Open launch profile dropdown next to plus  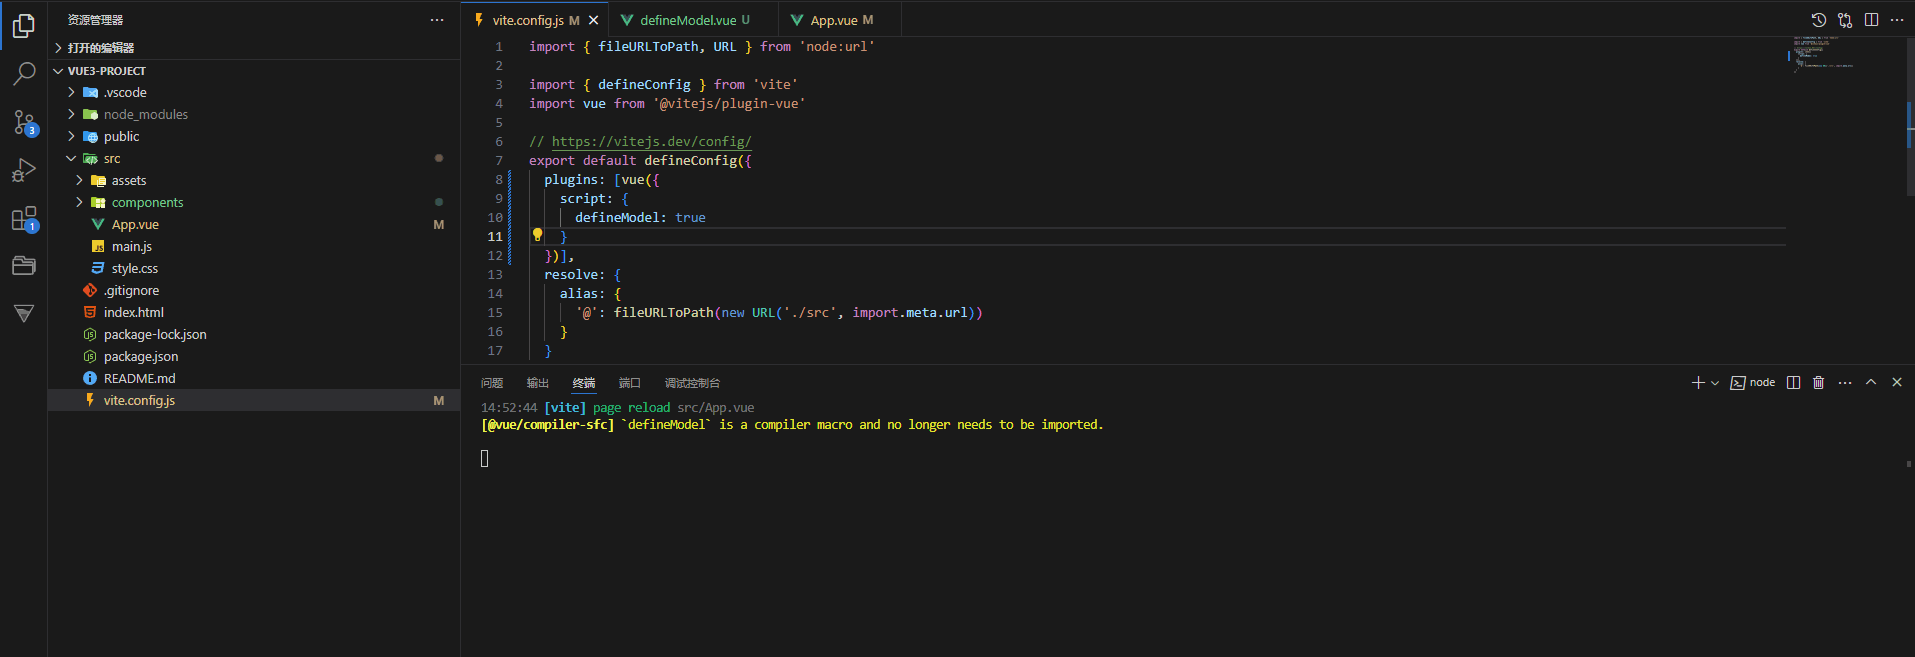(x=1715, y=383)
